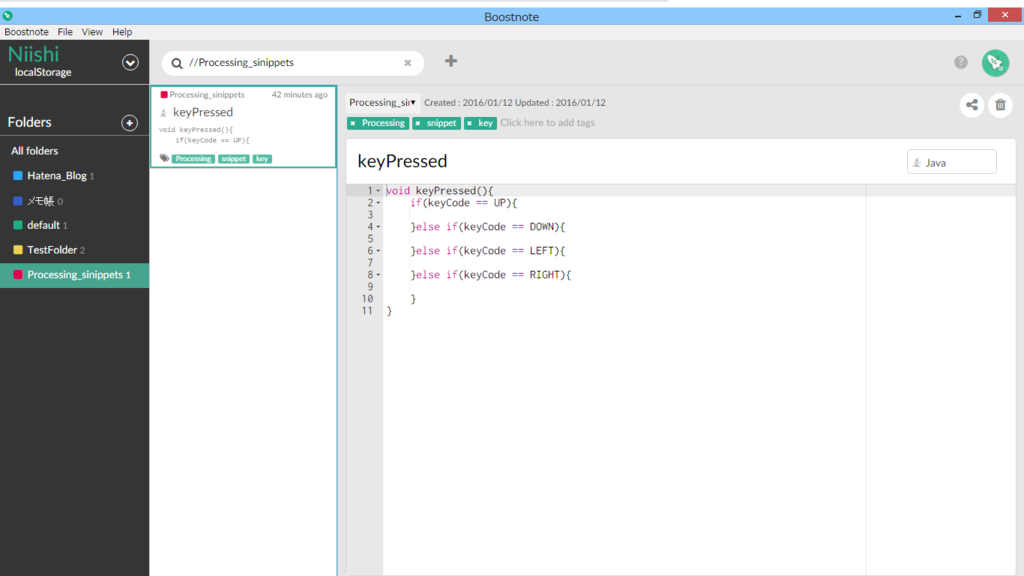The height and width of the screenshot is (576, 1024).
Task: Remove the Processing tag
Action: pyautogui.click(x=353, y=123)
